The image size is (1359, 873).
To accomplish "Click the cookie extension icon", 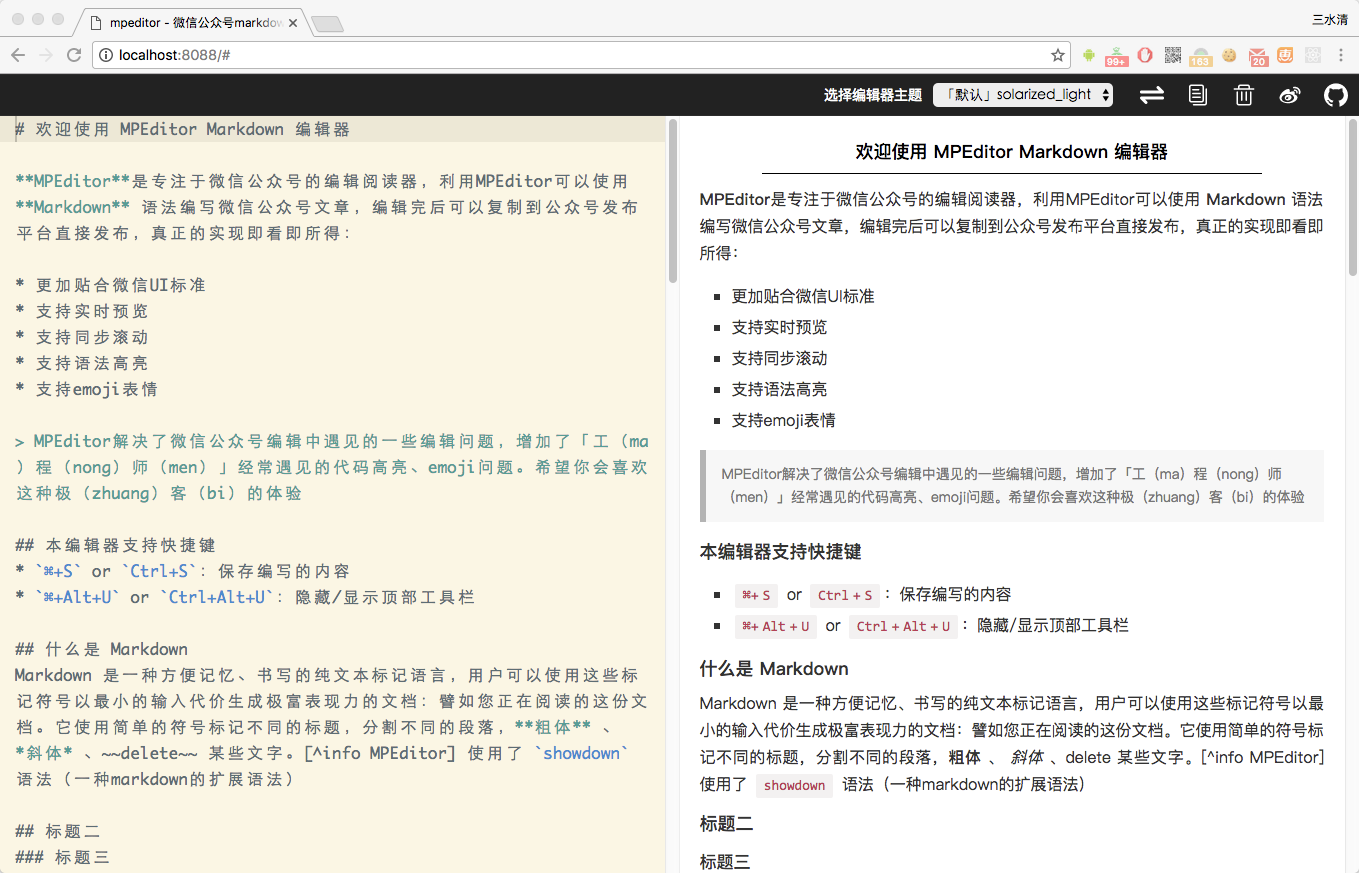I will pyautogui.click(x=1229, y=55).
